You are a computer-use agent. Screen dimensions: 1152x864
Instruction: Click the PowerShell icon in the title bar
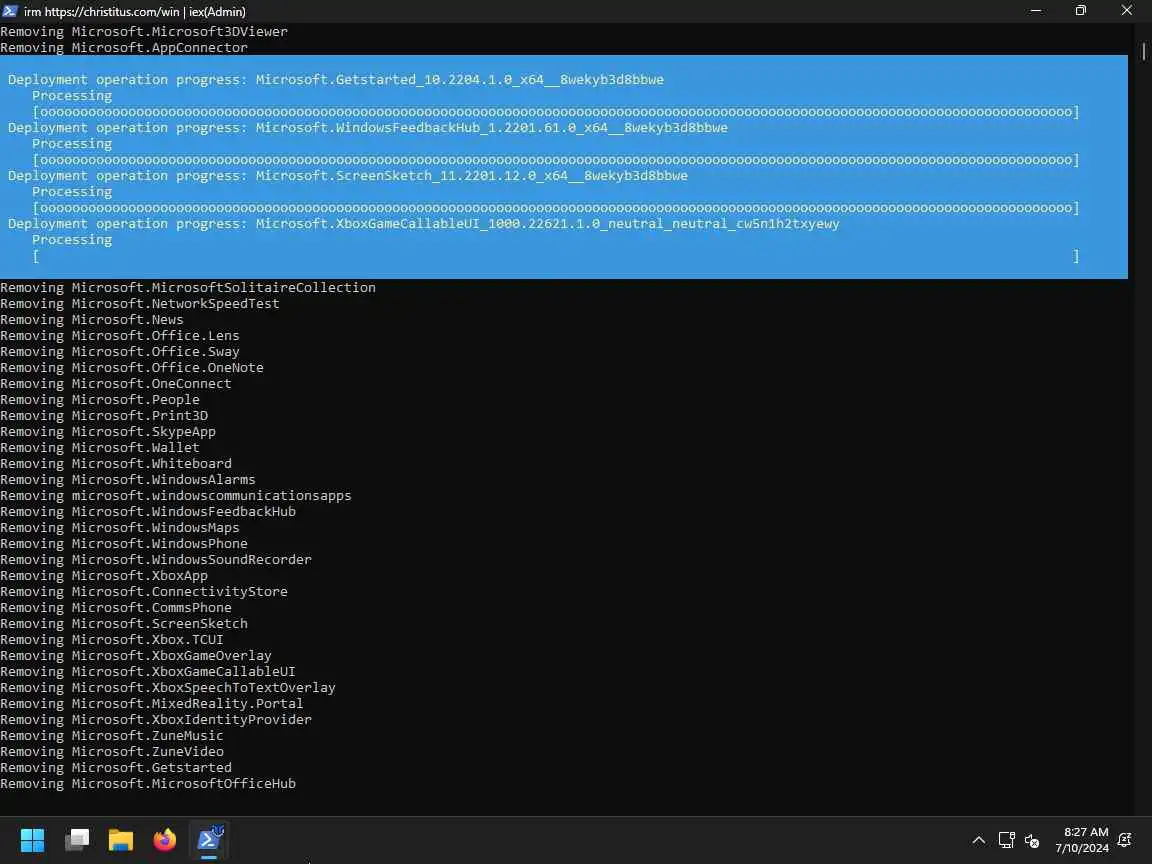10,11
